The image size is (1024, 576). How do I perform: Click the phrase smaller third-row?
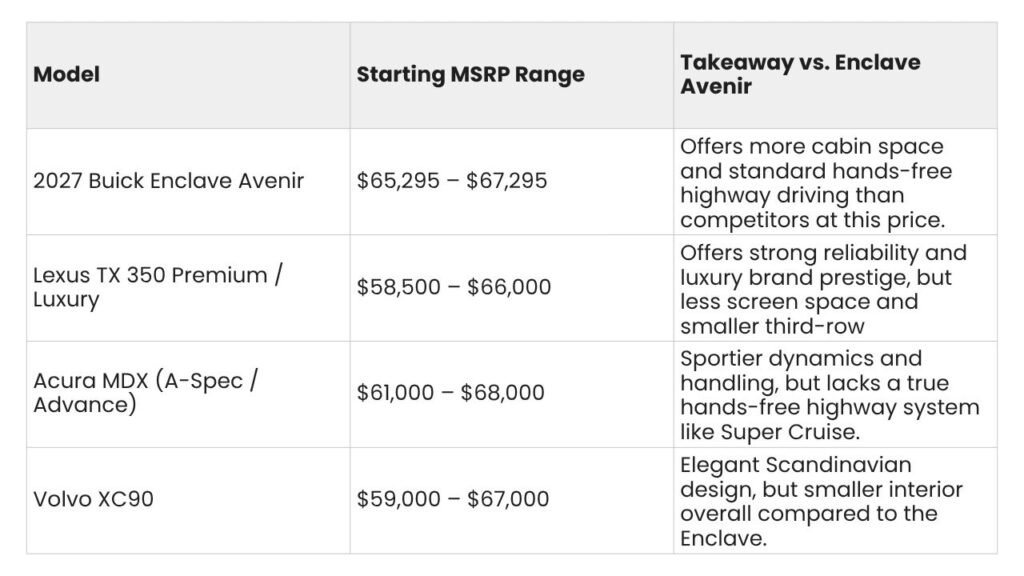[772, 327]
